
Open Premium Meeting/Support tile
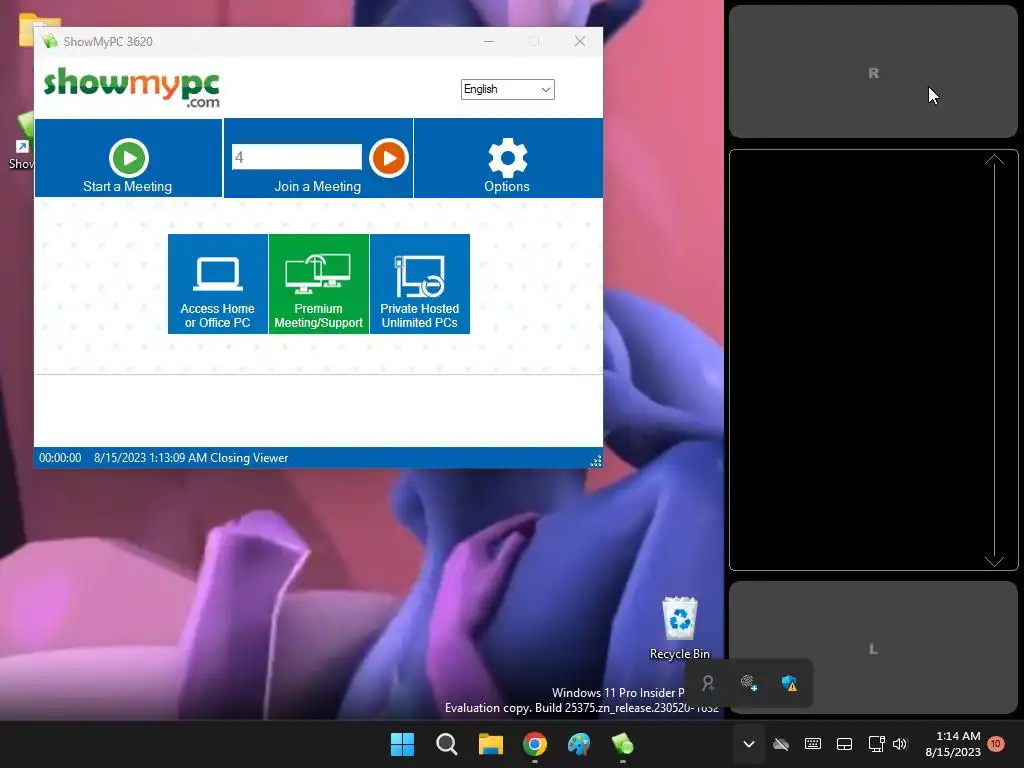(319, 284)
